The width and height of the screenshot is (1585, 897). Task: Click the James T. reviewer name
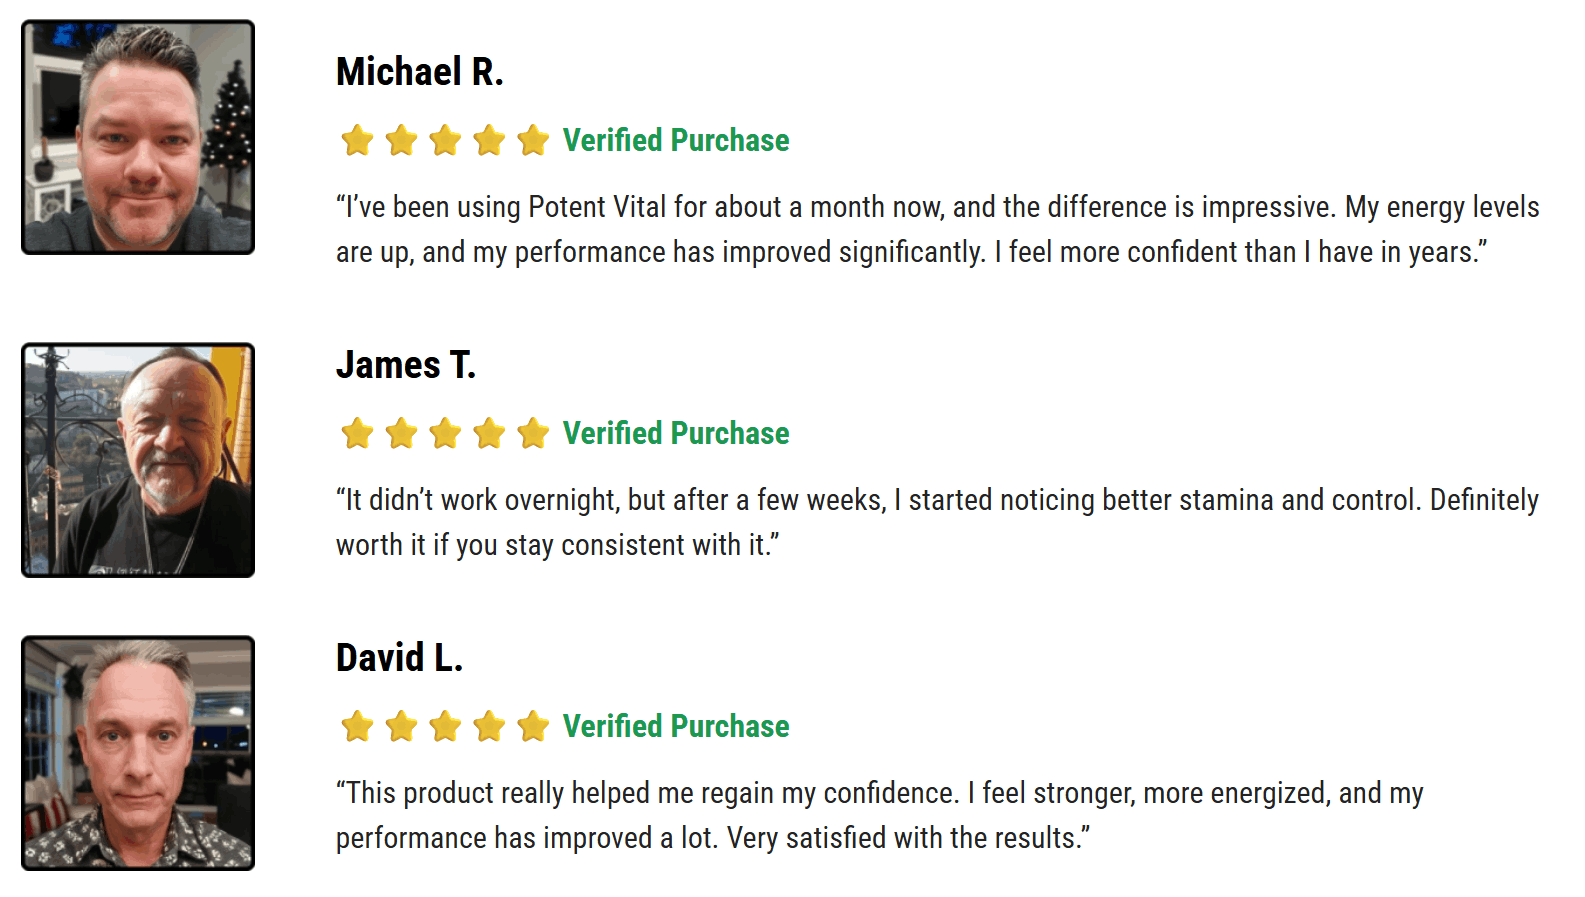pos(405,365)
